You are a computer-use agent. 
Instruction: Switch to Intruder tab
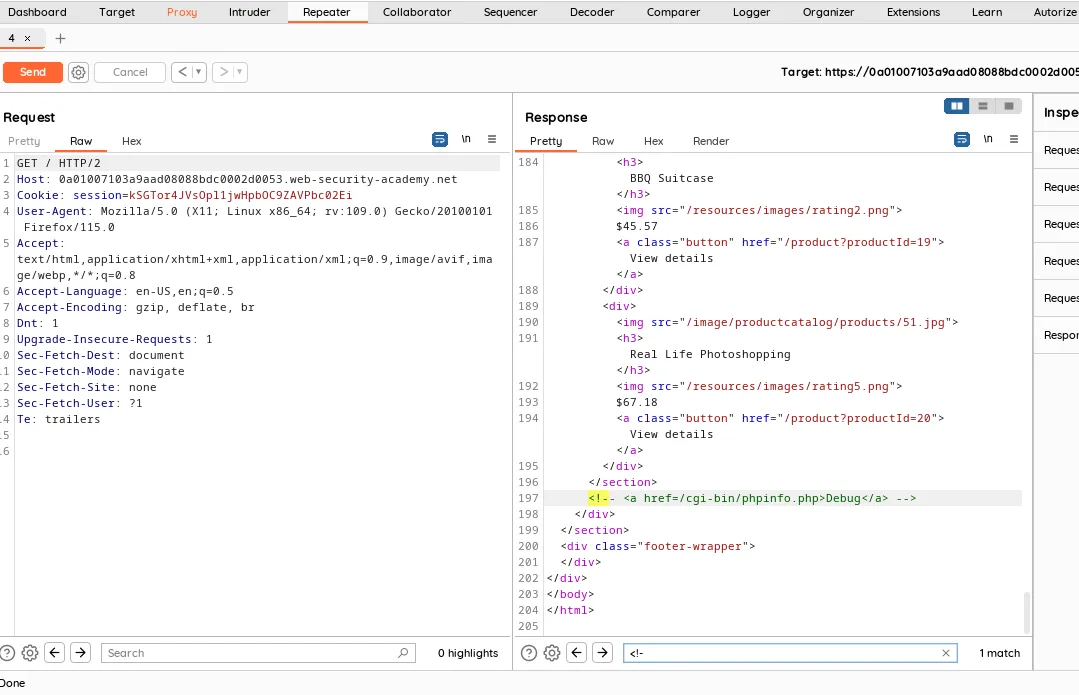tap(249, 12)
